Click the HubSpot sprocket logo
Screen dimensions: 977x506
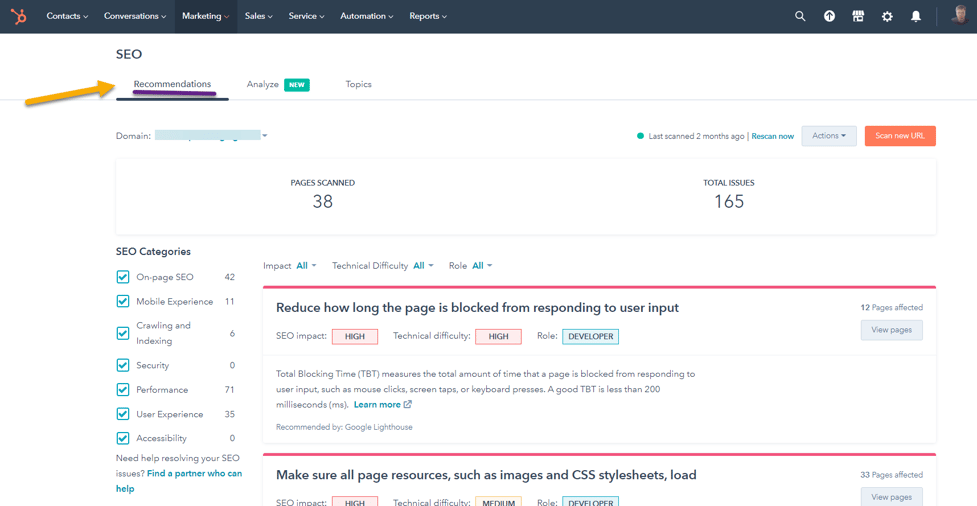coord(19,17)
